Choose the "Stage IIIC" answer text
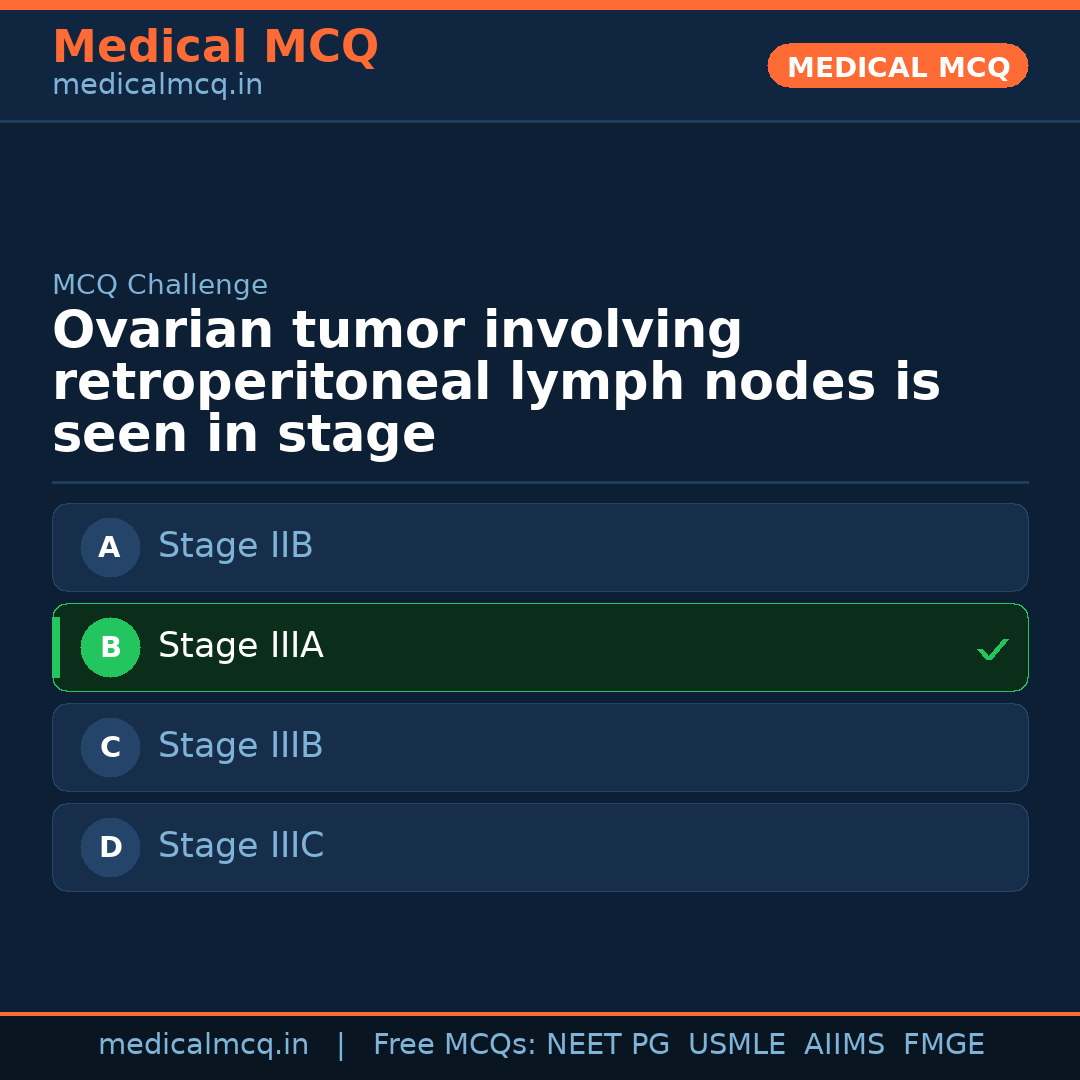The height and width of the screenshot is (1080, 1080). (x=240, y=846)
